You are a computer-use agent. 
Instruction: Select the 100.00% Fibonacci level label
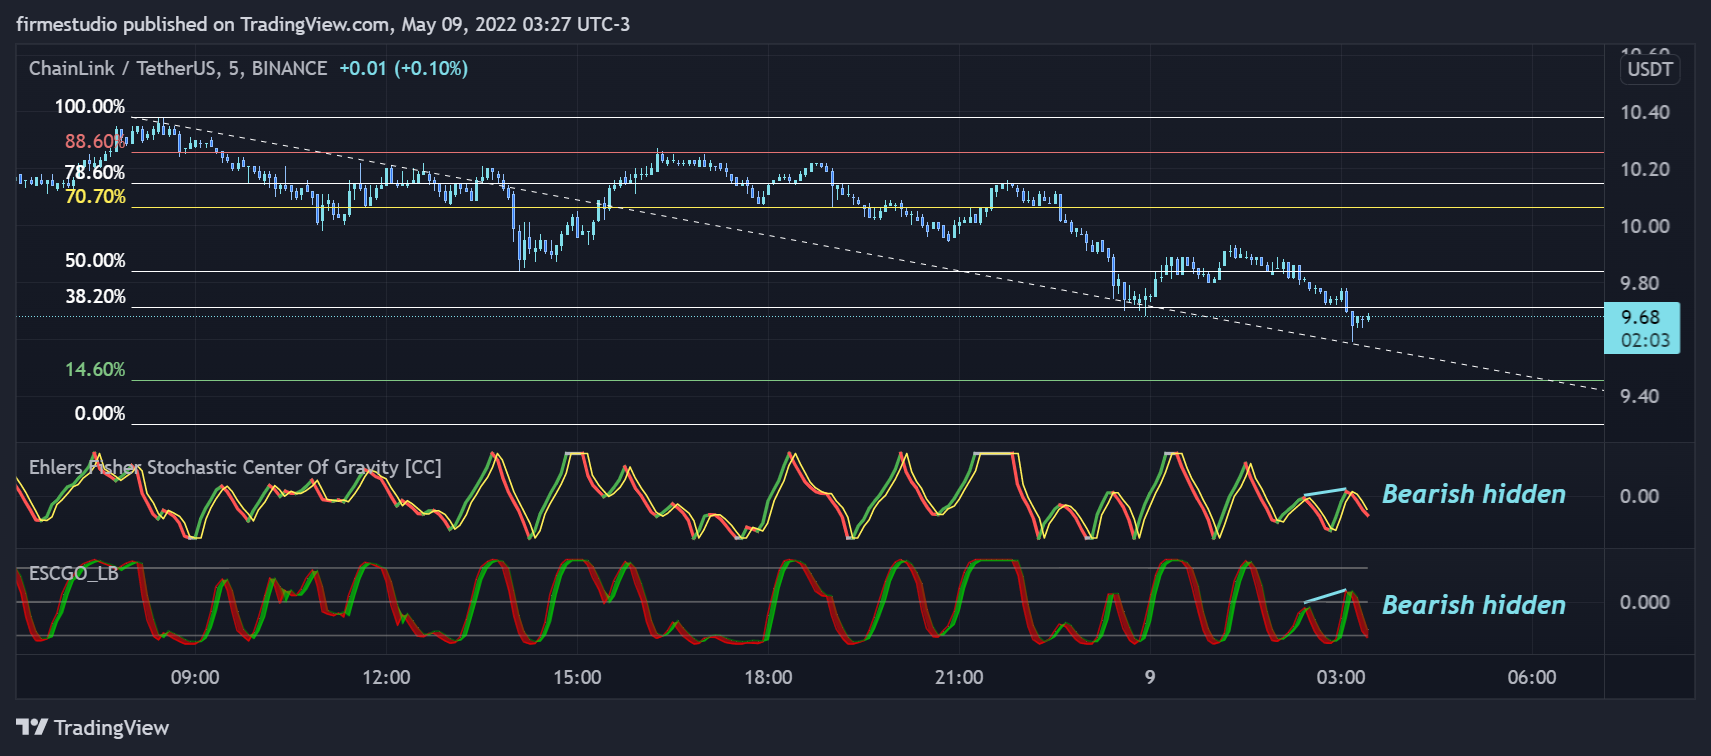(90, 107)
